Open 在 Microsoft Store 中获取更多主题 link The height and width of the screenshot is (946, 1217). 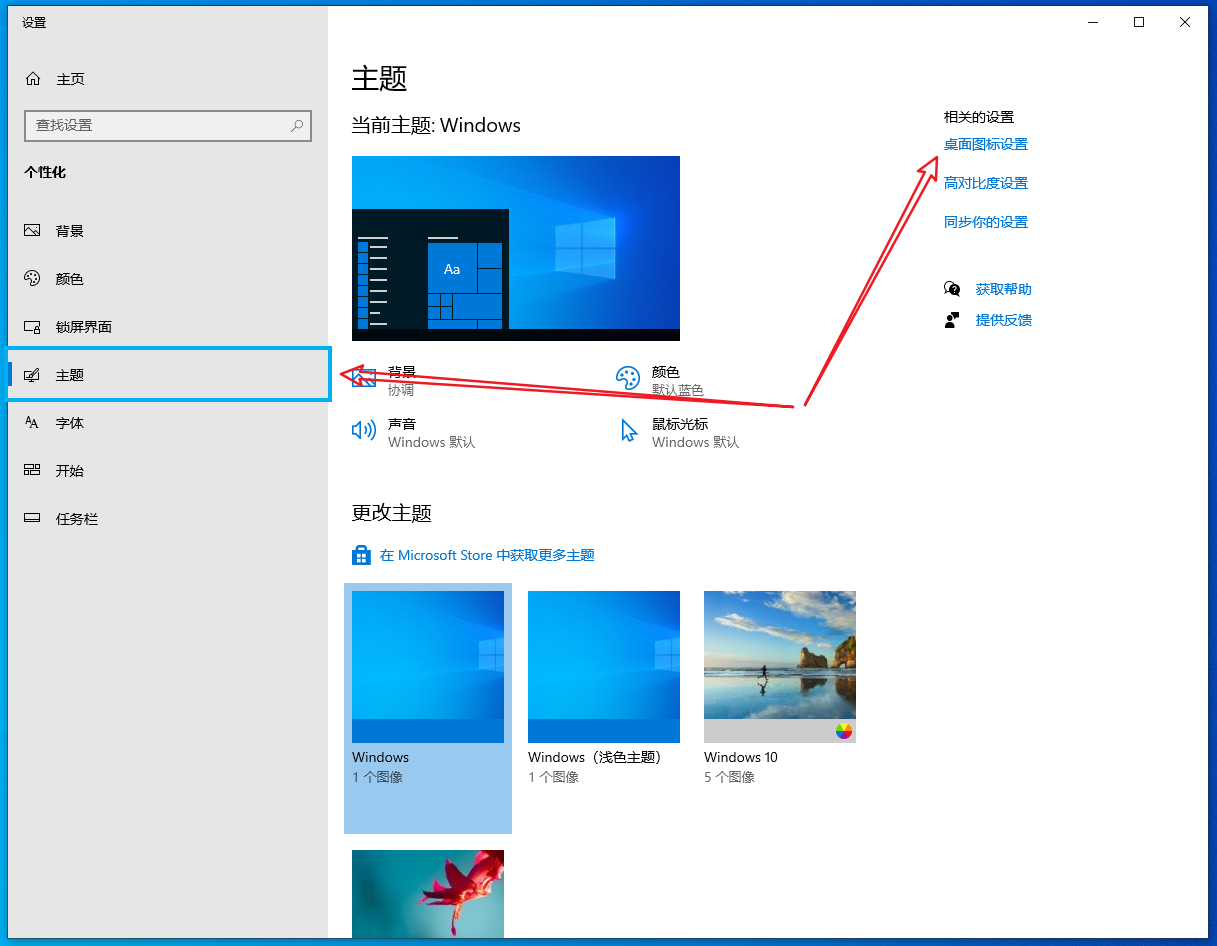pos(487,555)
